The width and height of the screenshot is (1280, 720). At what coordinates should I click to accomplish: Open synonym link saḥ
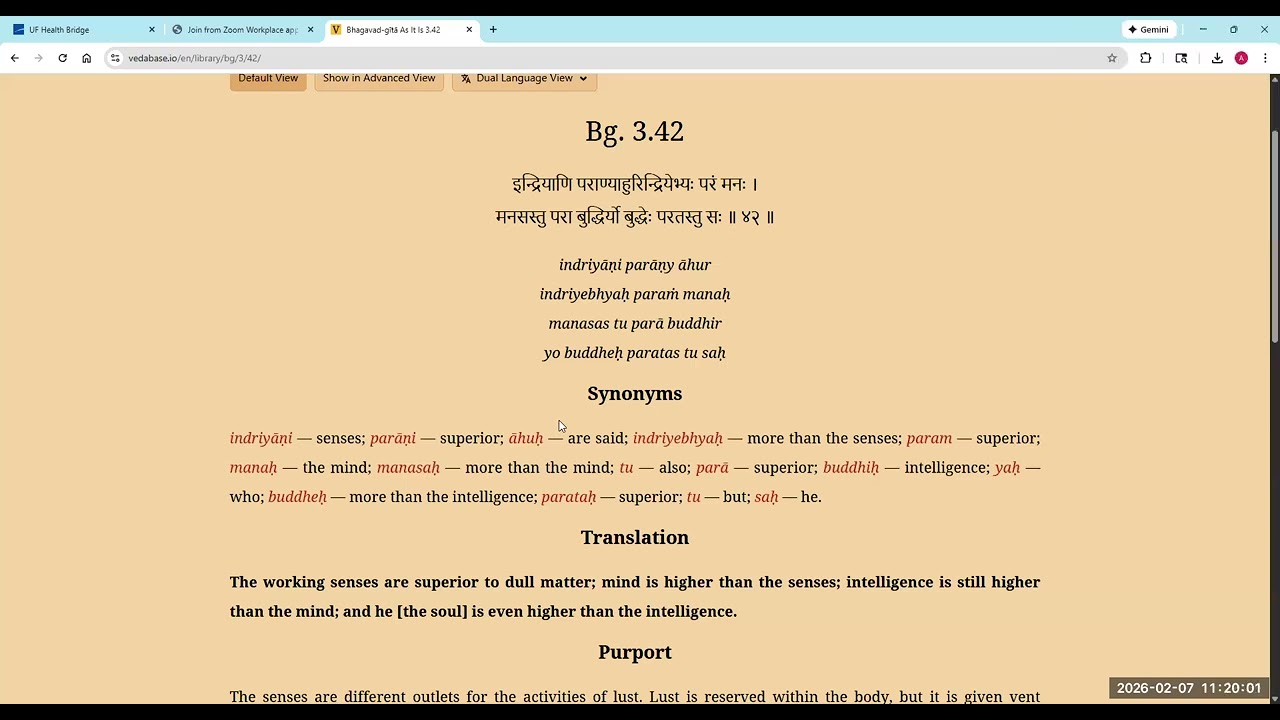pyautogui.click(x=766, y=496)
